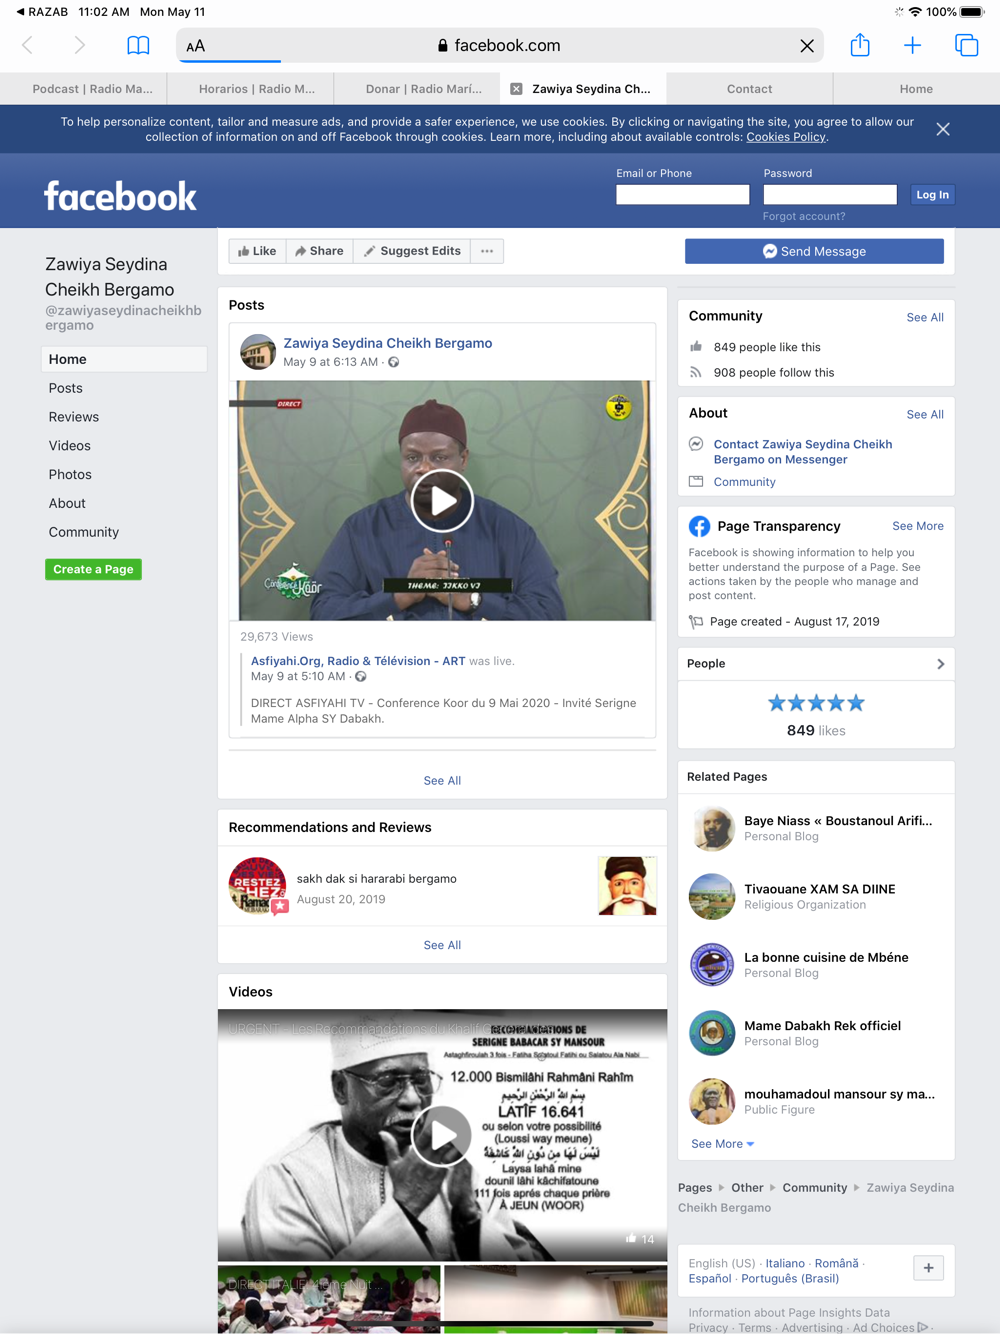The image size is (1000, 1334).
Task: Switch language to Italiano
Action: tap(785, 1263)
